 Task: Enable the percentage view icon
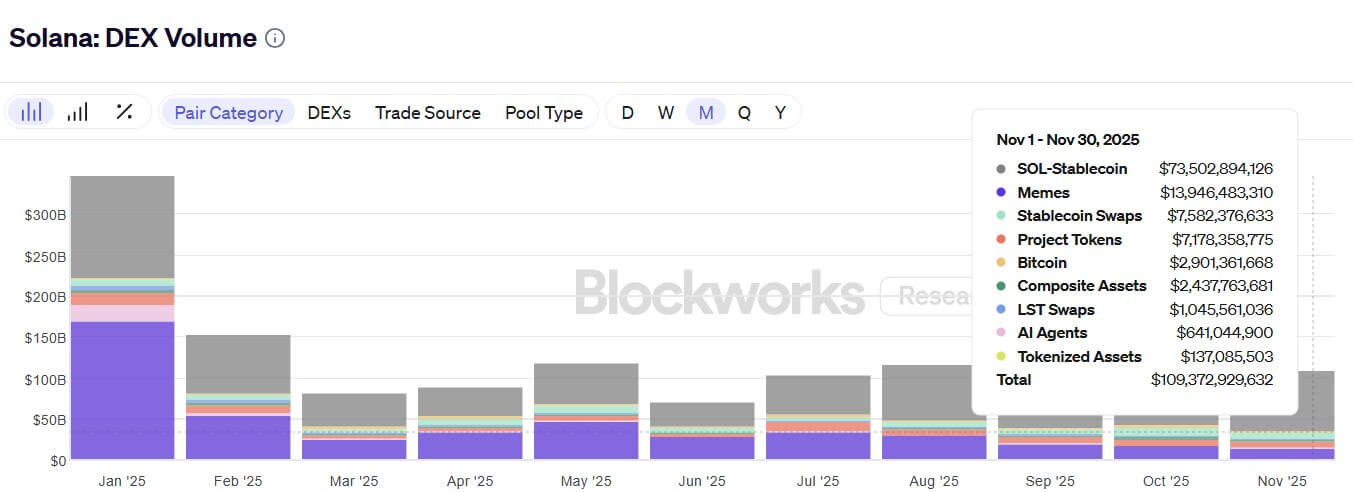click(124, 112)
